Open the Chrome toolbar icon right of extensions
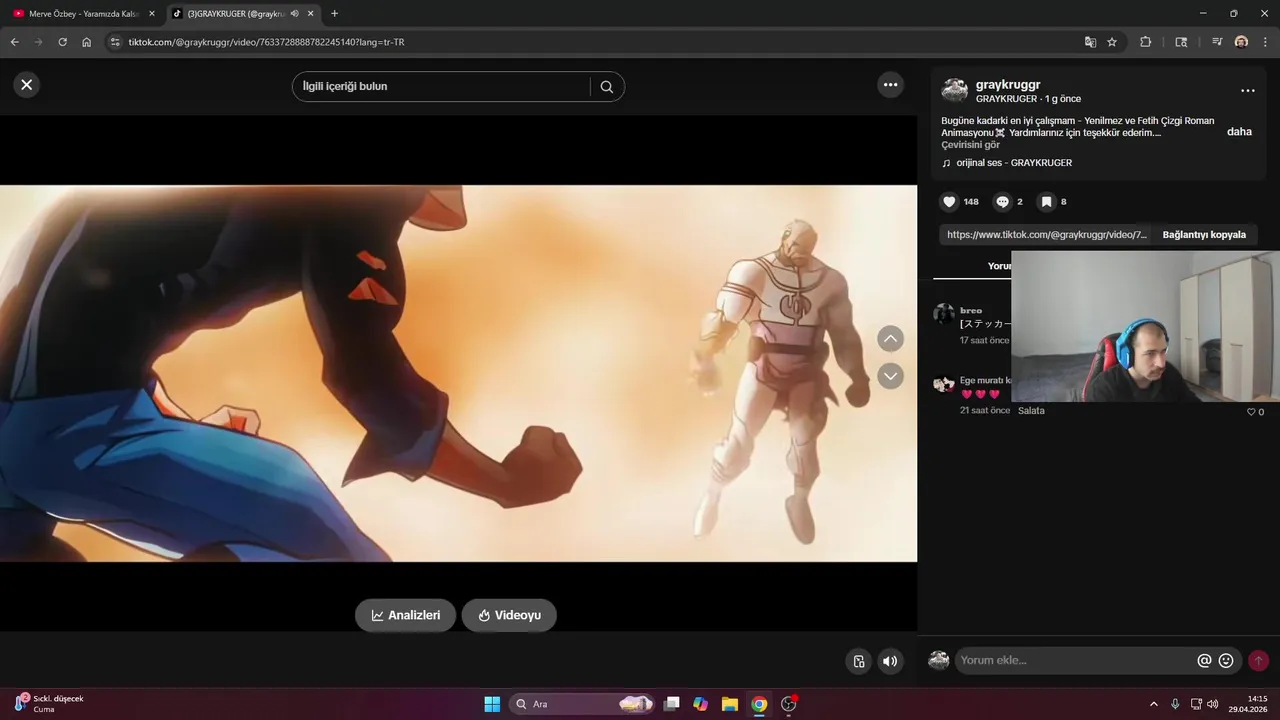 pos(1181,42)
